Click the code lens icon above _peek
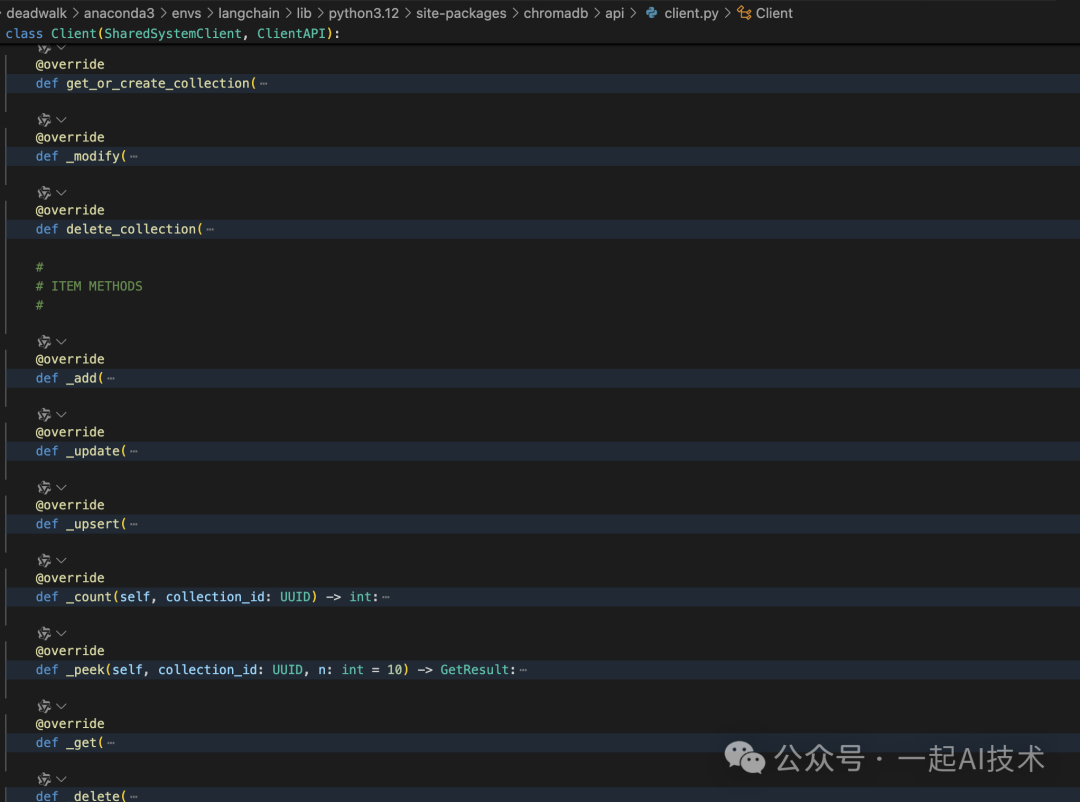 [44, 634]
